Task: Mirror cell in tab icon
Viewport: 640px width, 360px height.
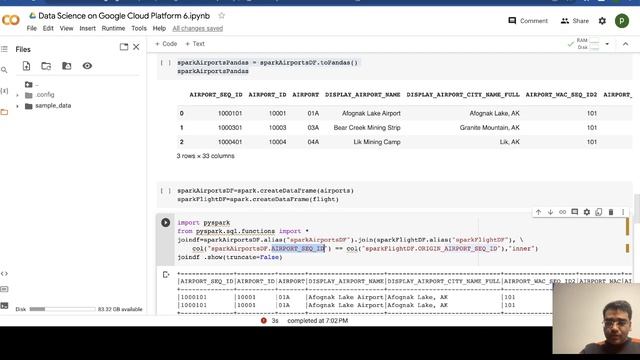Action: 599,212
